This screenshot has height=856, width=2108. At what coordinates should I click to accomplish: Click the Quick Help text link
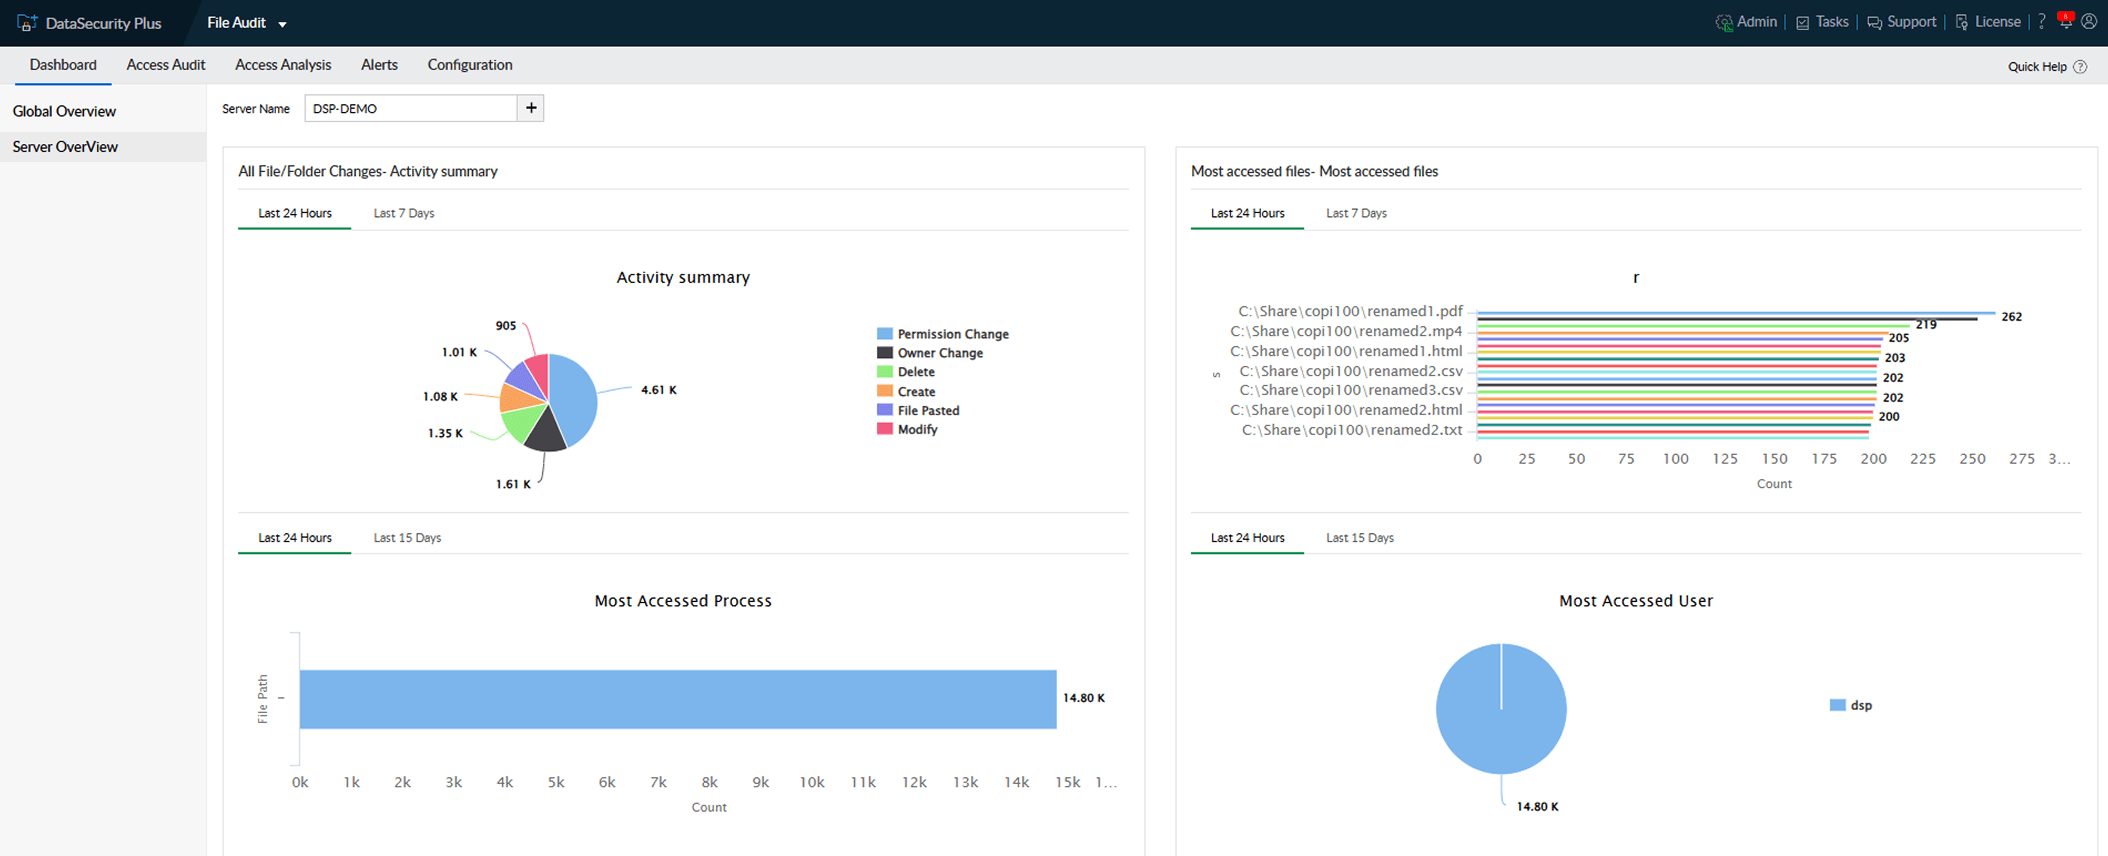click(2037, 67)
